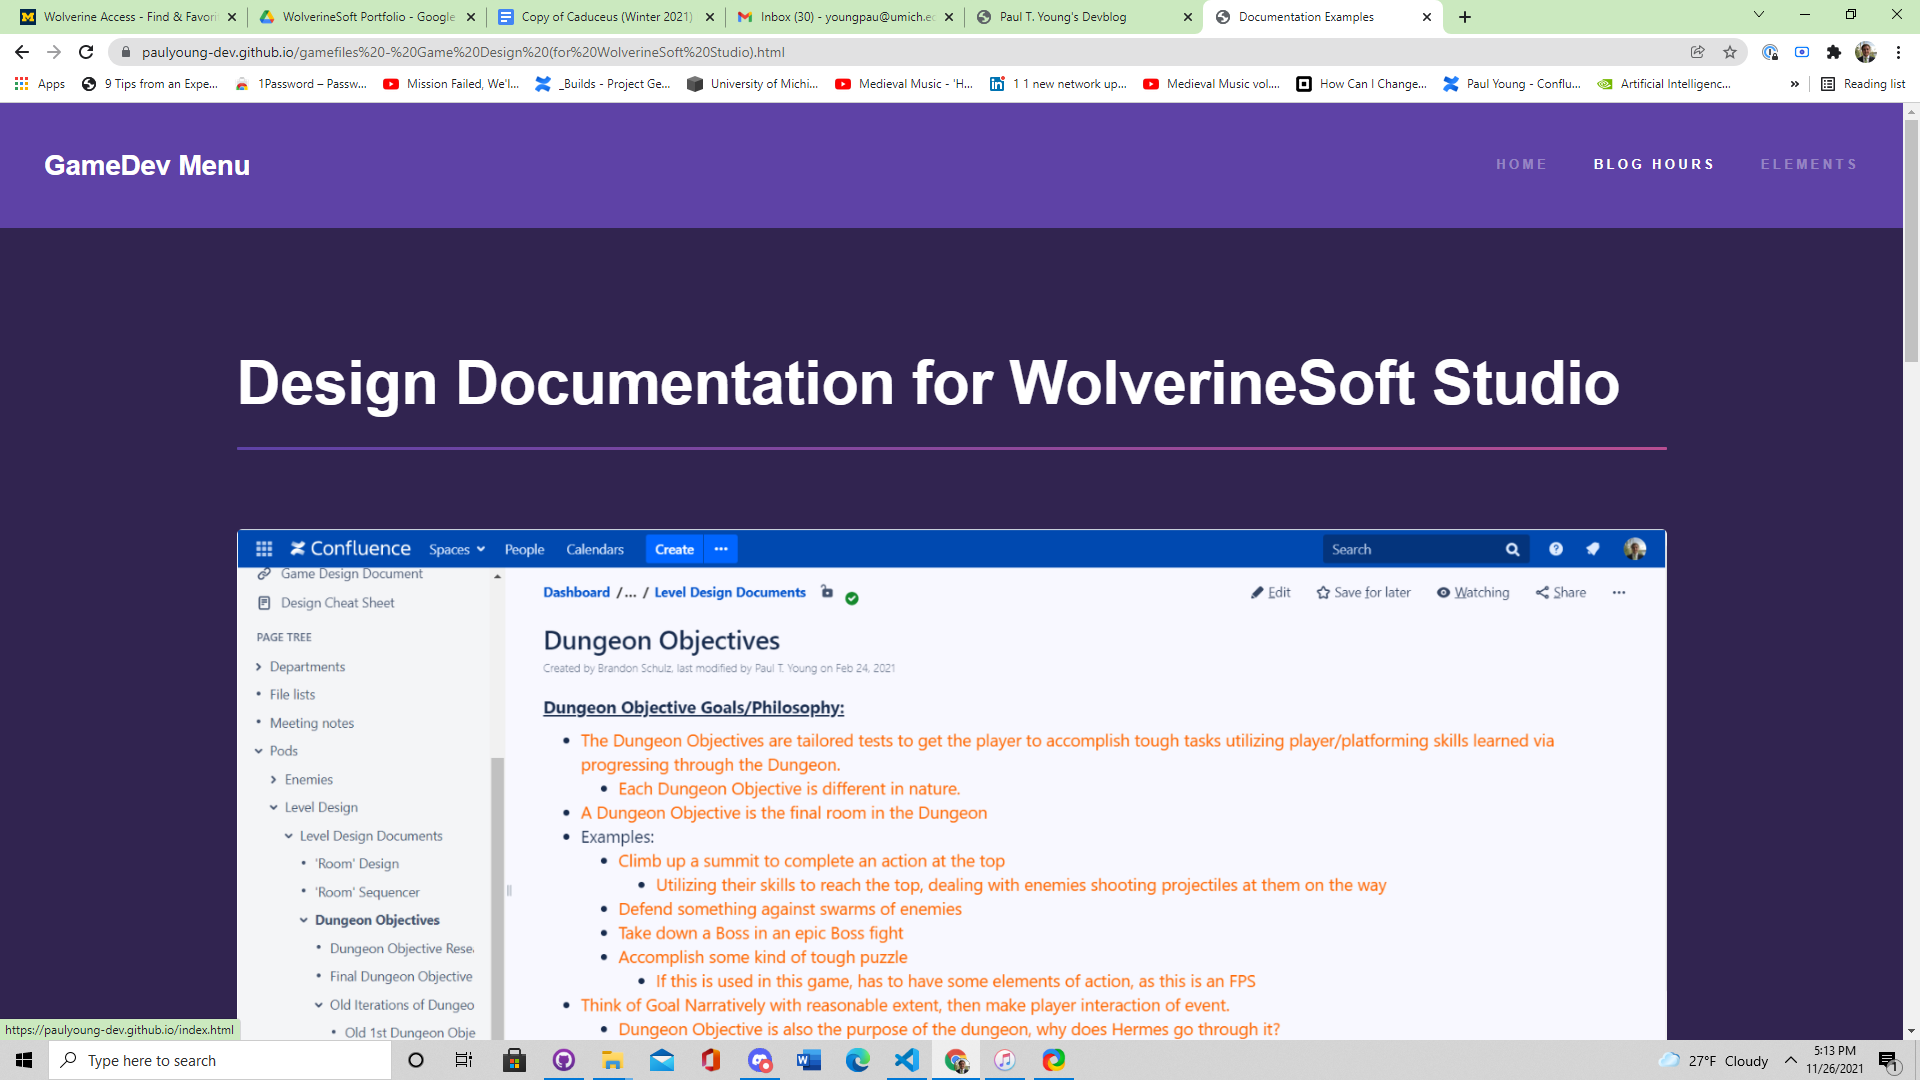
Task: Click Level Design Documents breadcrumb
Action: 730,592
